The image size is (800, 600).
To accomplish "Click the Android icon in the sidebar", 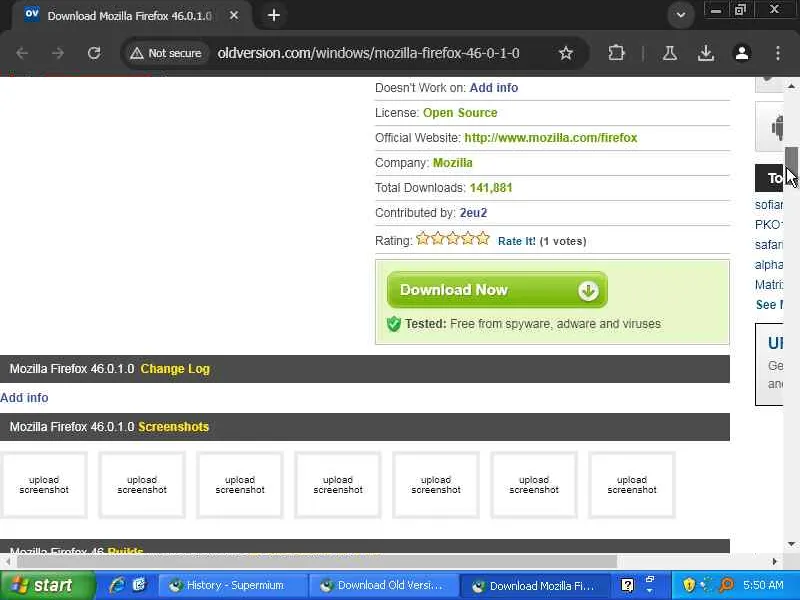I will click(777, 127).
